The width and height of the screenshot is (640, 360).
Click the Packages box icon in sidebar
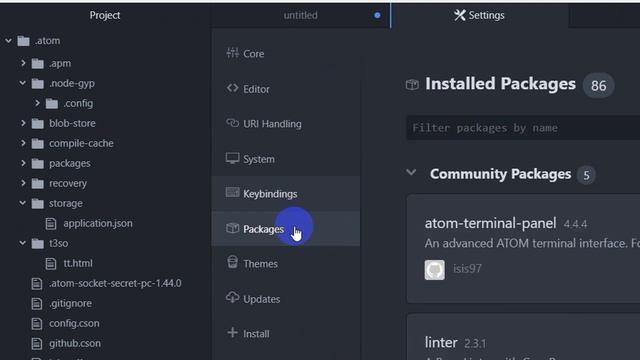pos(232,228)
